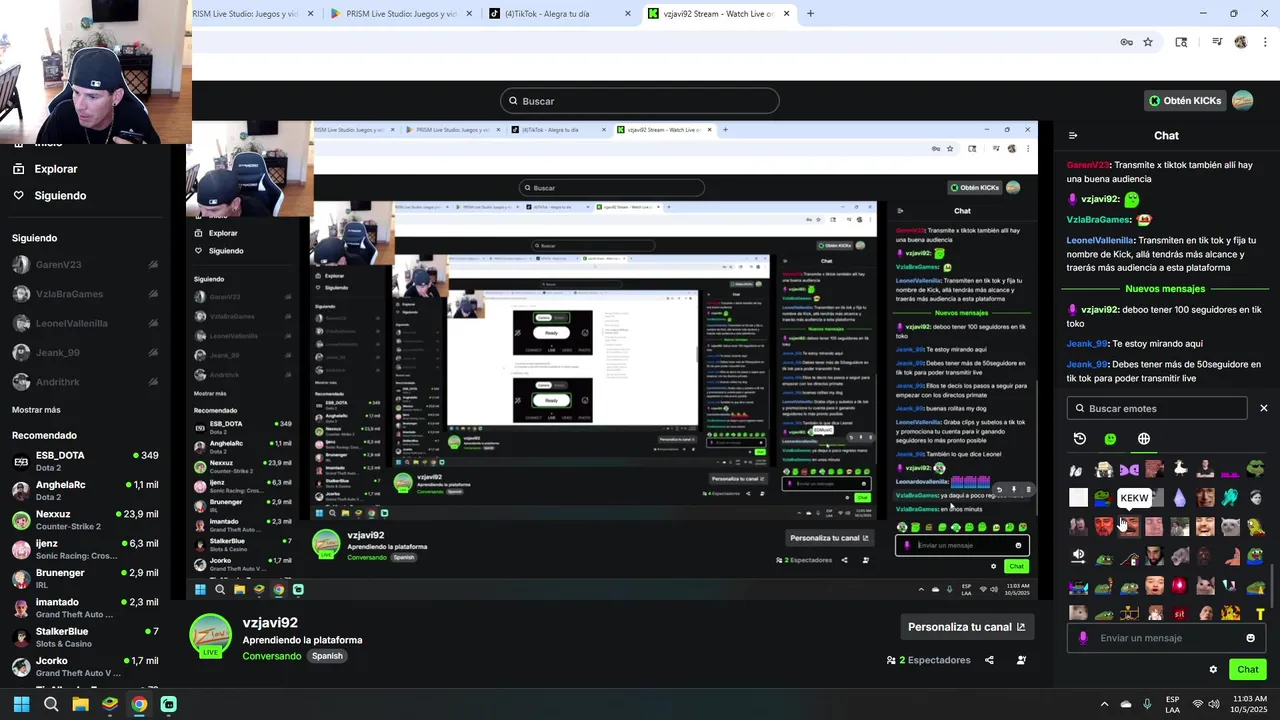Open a new browser tab

pos(810,14)
